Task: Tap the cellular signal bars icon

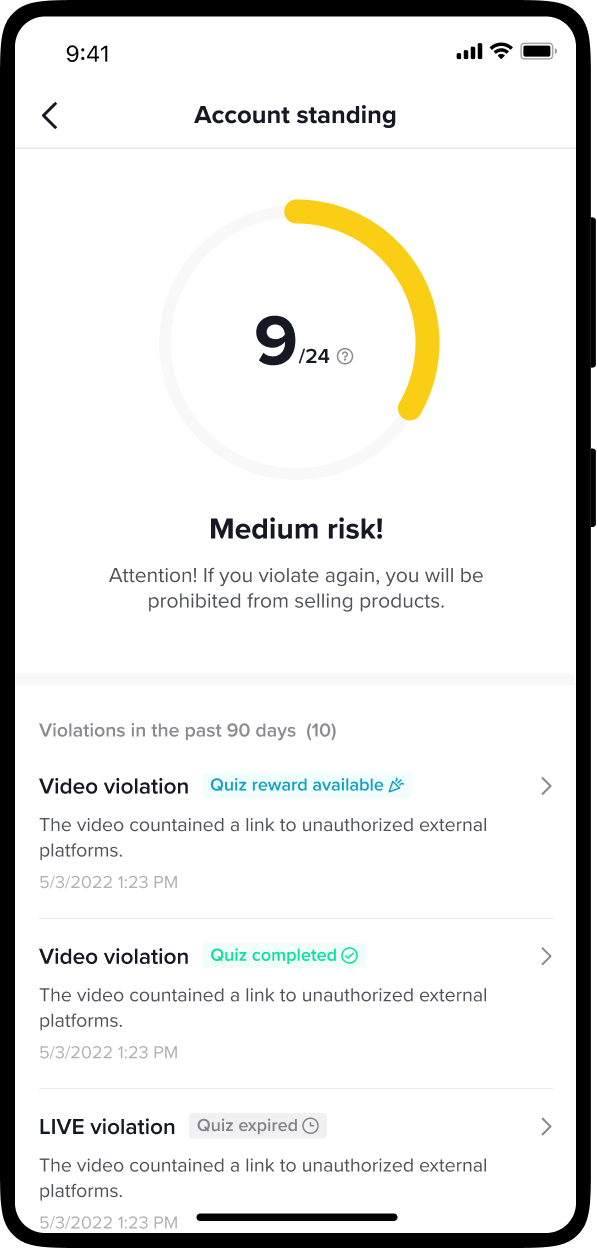Action: 469,52
